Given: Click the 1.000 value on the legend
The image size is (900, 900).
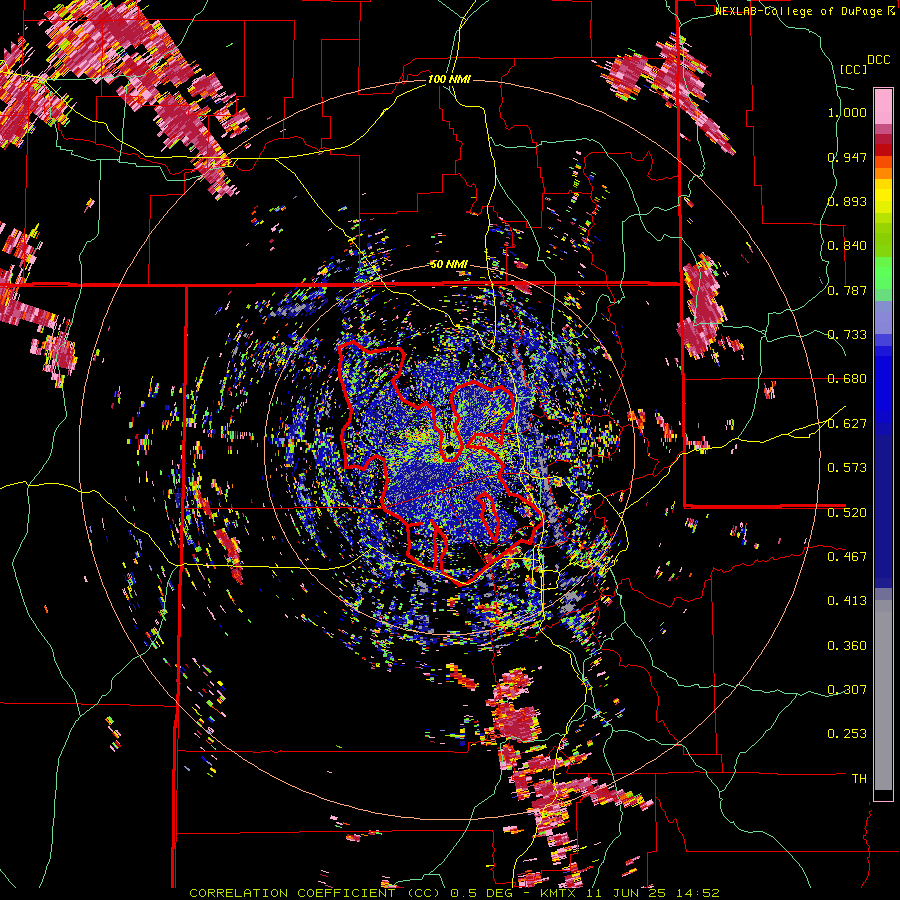Looking at the screenshot, I should [x=847, y=112].
